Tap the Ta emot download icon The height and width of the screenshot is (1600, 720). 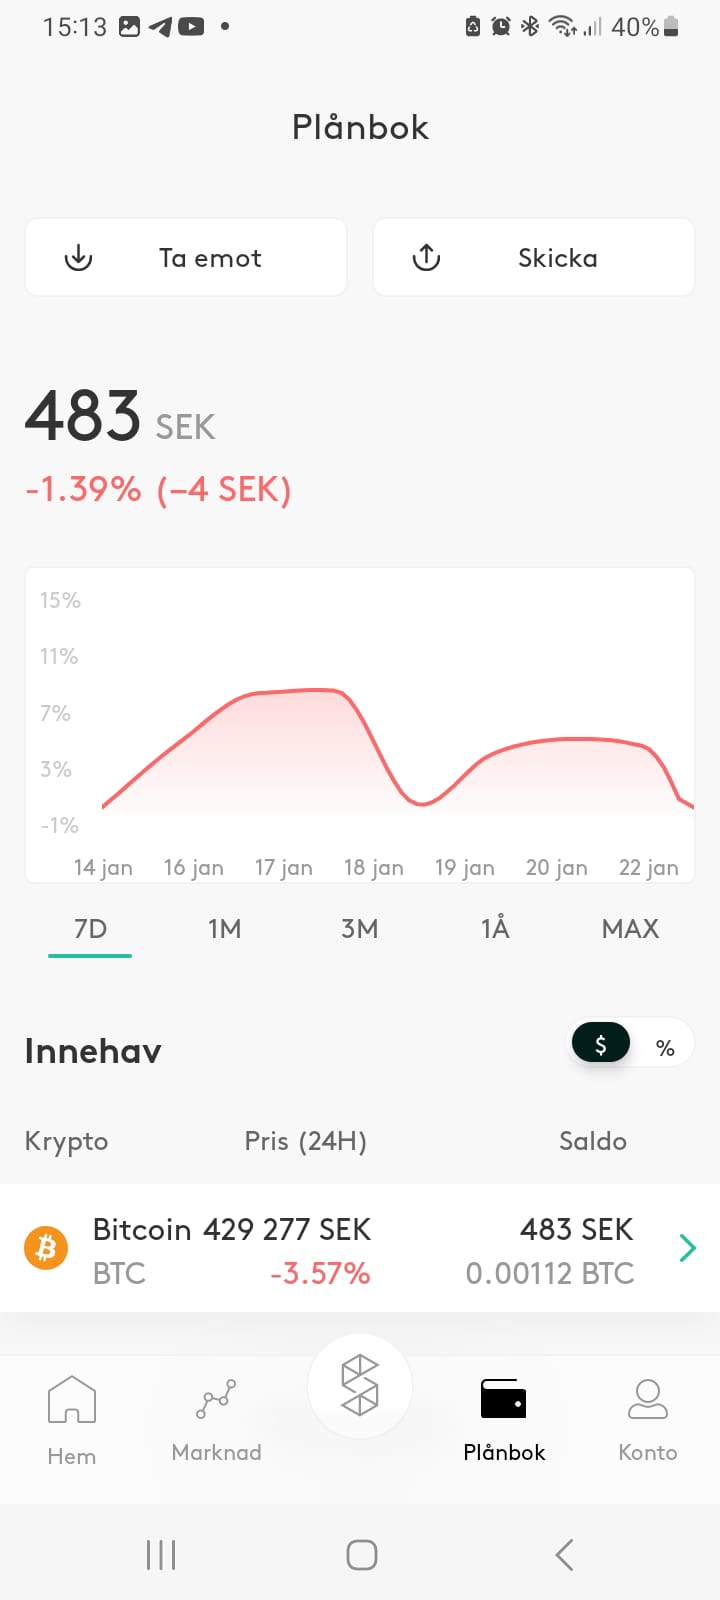pos(78,258)
